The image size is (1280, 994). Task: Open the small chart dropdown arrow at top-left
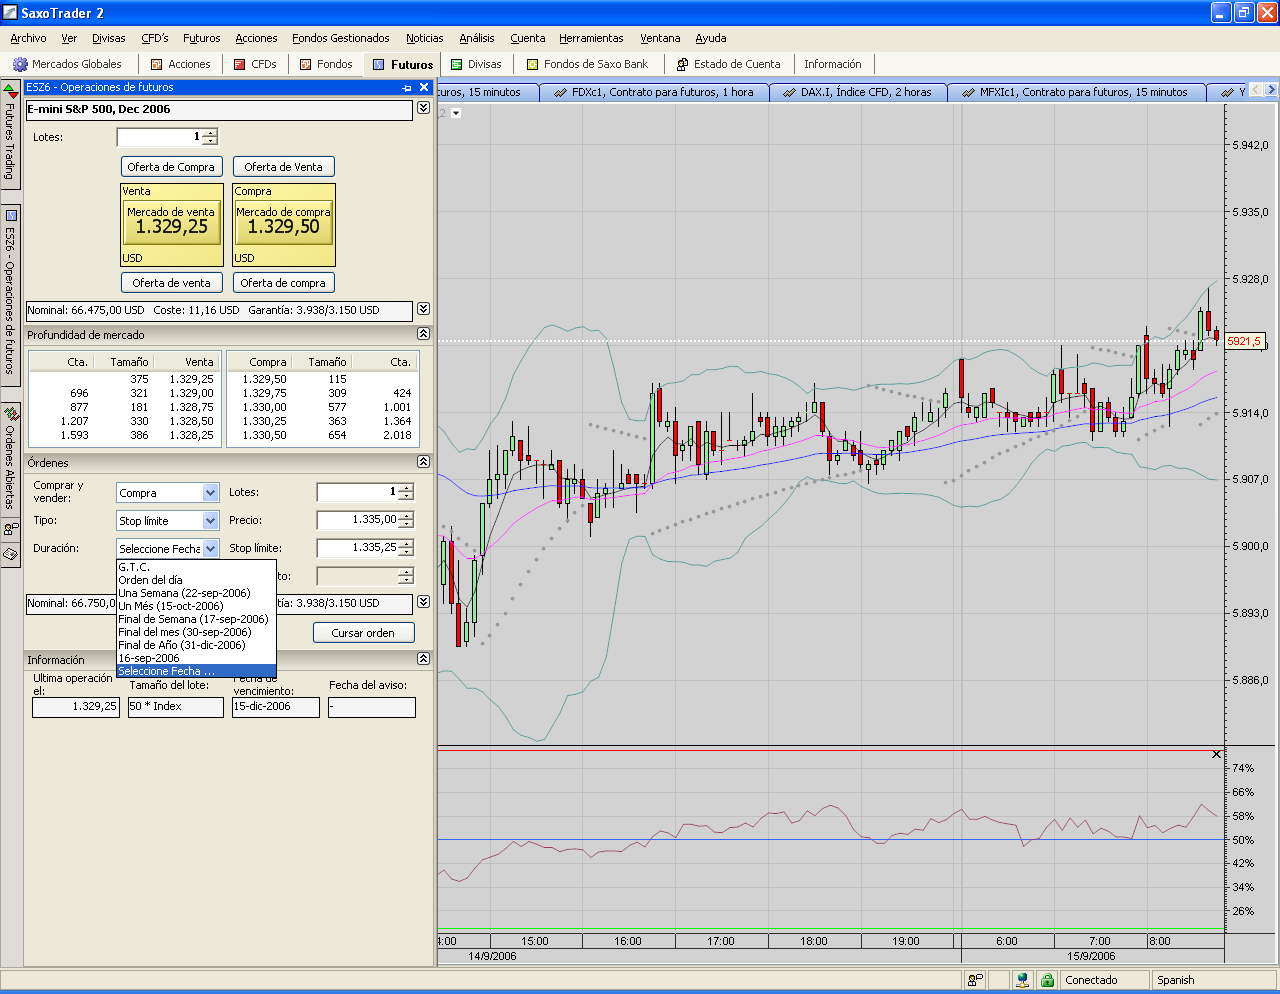(456, 113)
